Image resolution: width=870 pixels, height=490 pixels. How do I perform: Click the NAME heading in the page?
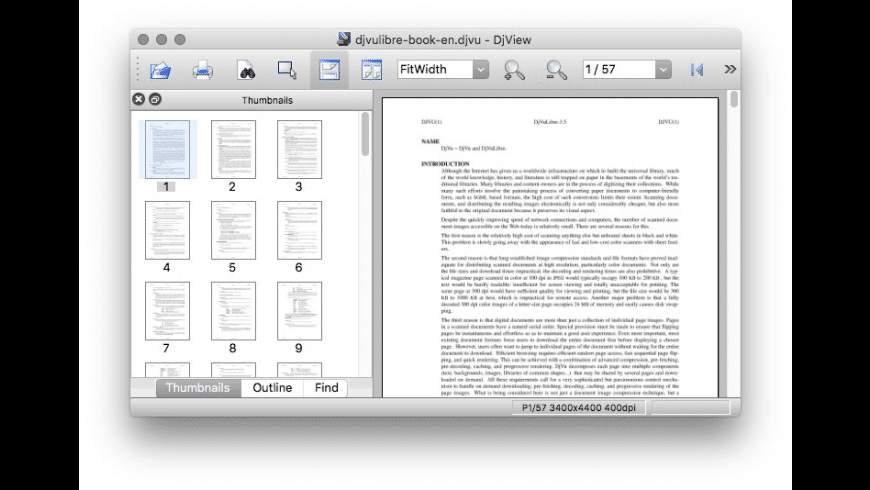(430, 142)
